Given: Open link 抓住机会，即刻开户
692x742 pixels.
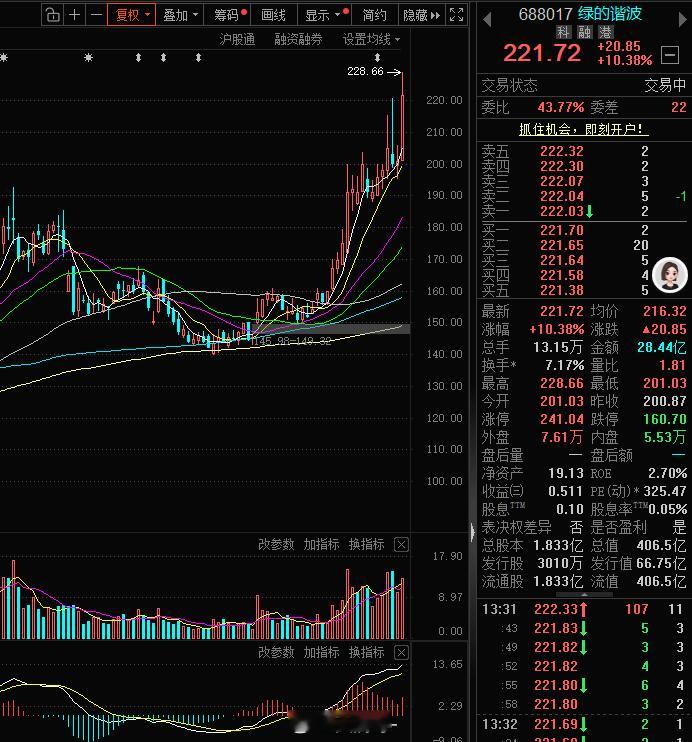Looking at the screenshot, I should 584,129.
